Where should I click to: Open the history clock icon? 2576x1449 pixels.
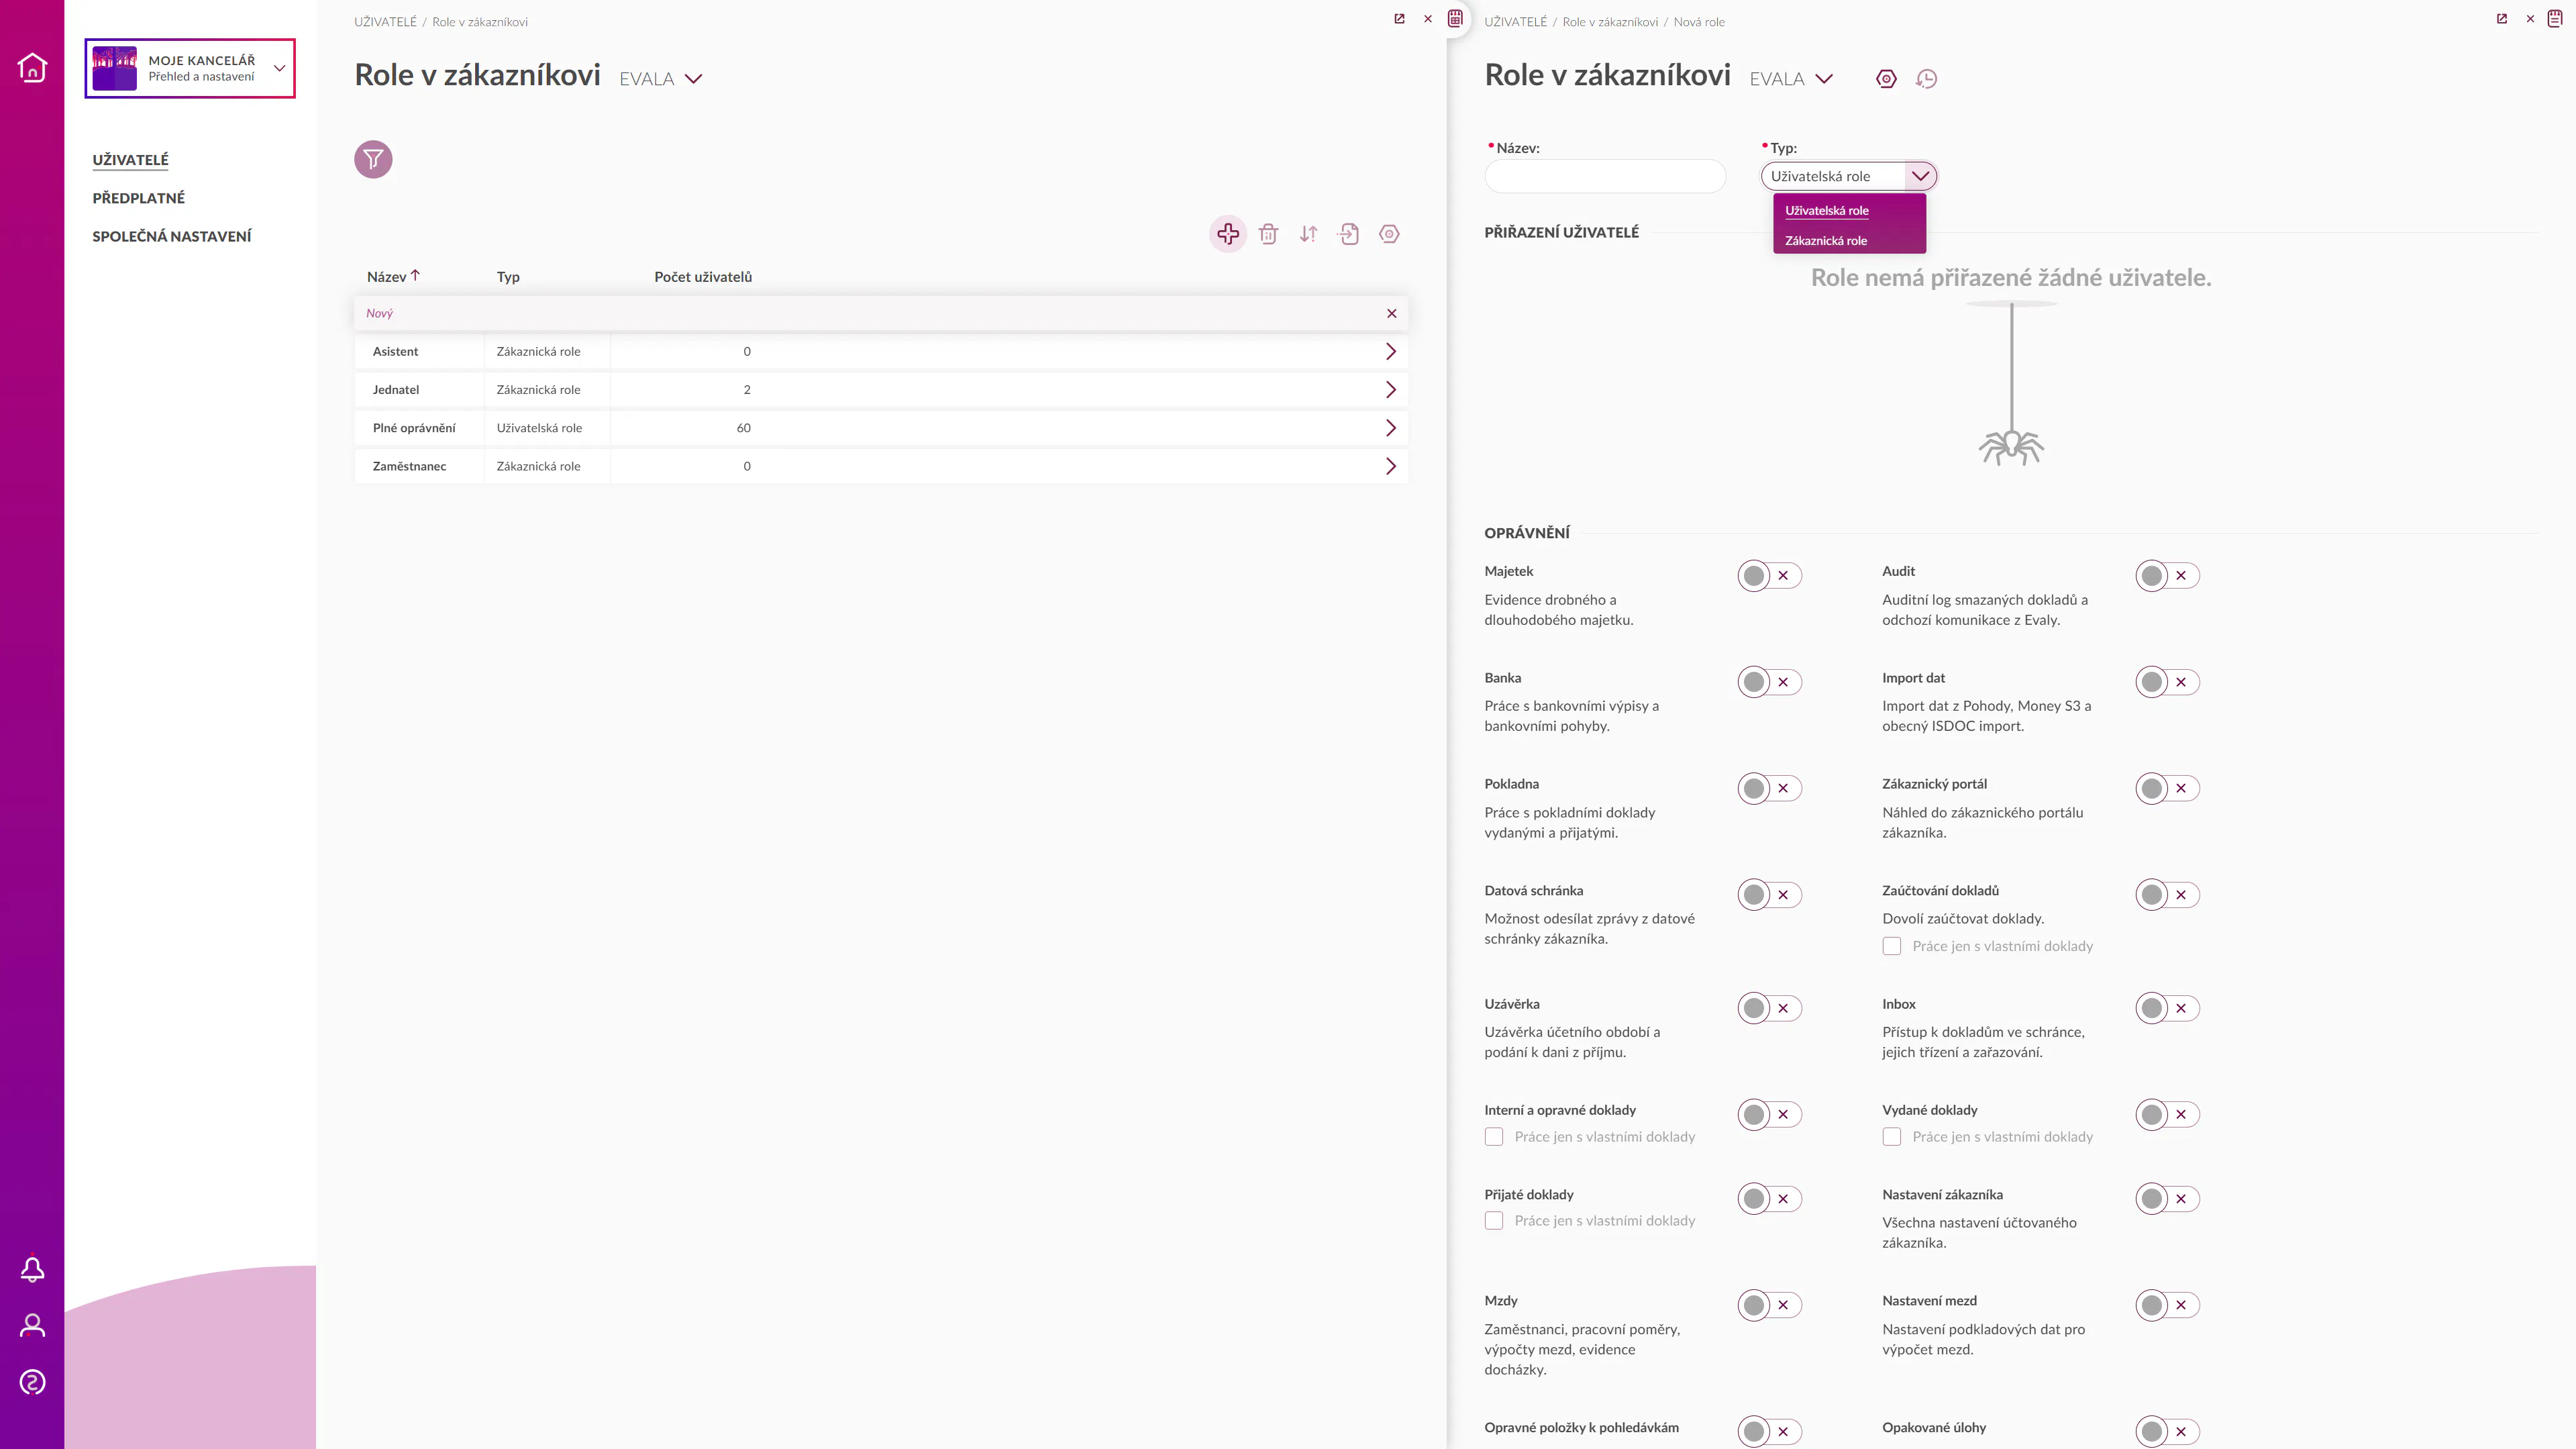[1926, 79]
